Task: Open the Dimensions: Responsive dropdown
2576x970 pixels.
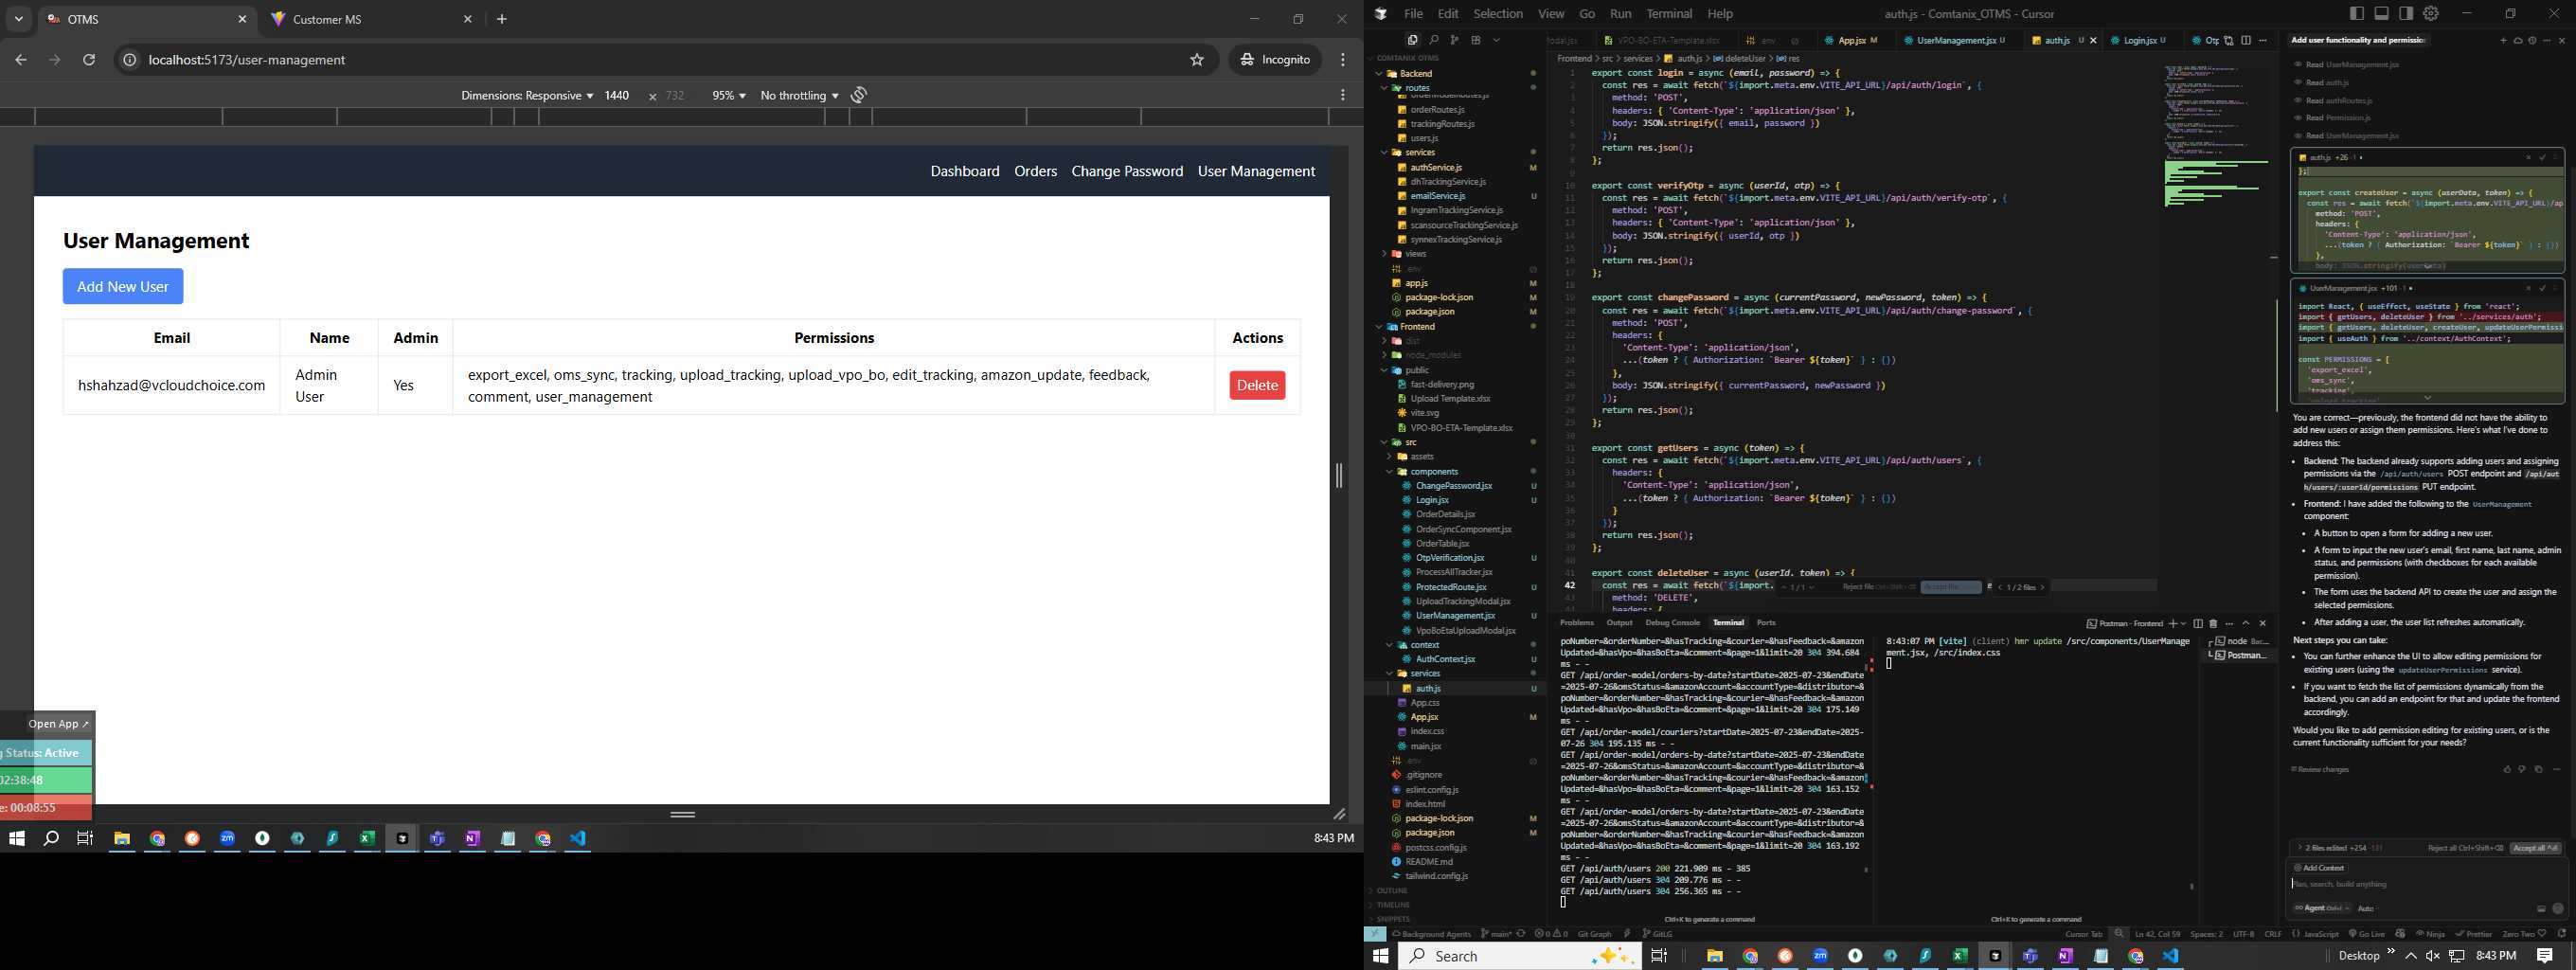Action: tap(526, 95)
